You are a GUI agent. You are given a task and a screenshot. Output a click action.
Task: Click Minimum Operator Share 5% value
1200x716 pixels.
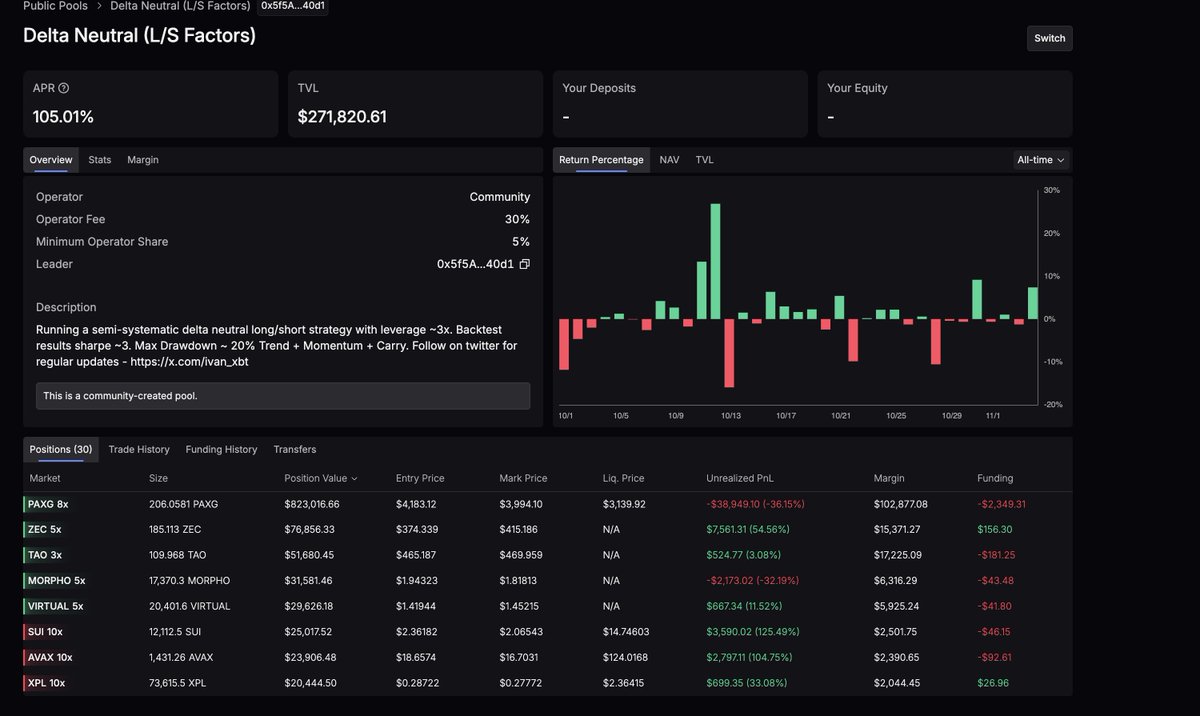[521, 242]
